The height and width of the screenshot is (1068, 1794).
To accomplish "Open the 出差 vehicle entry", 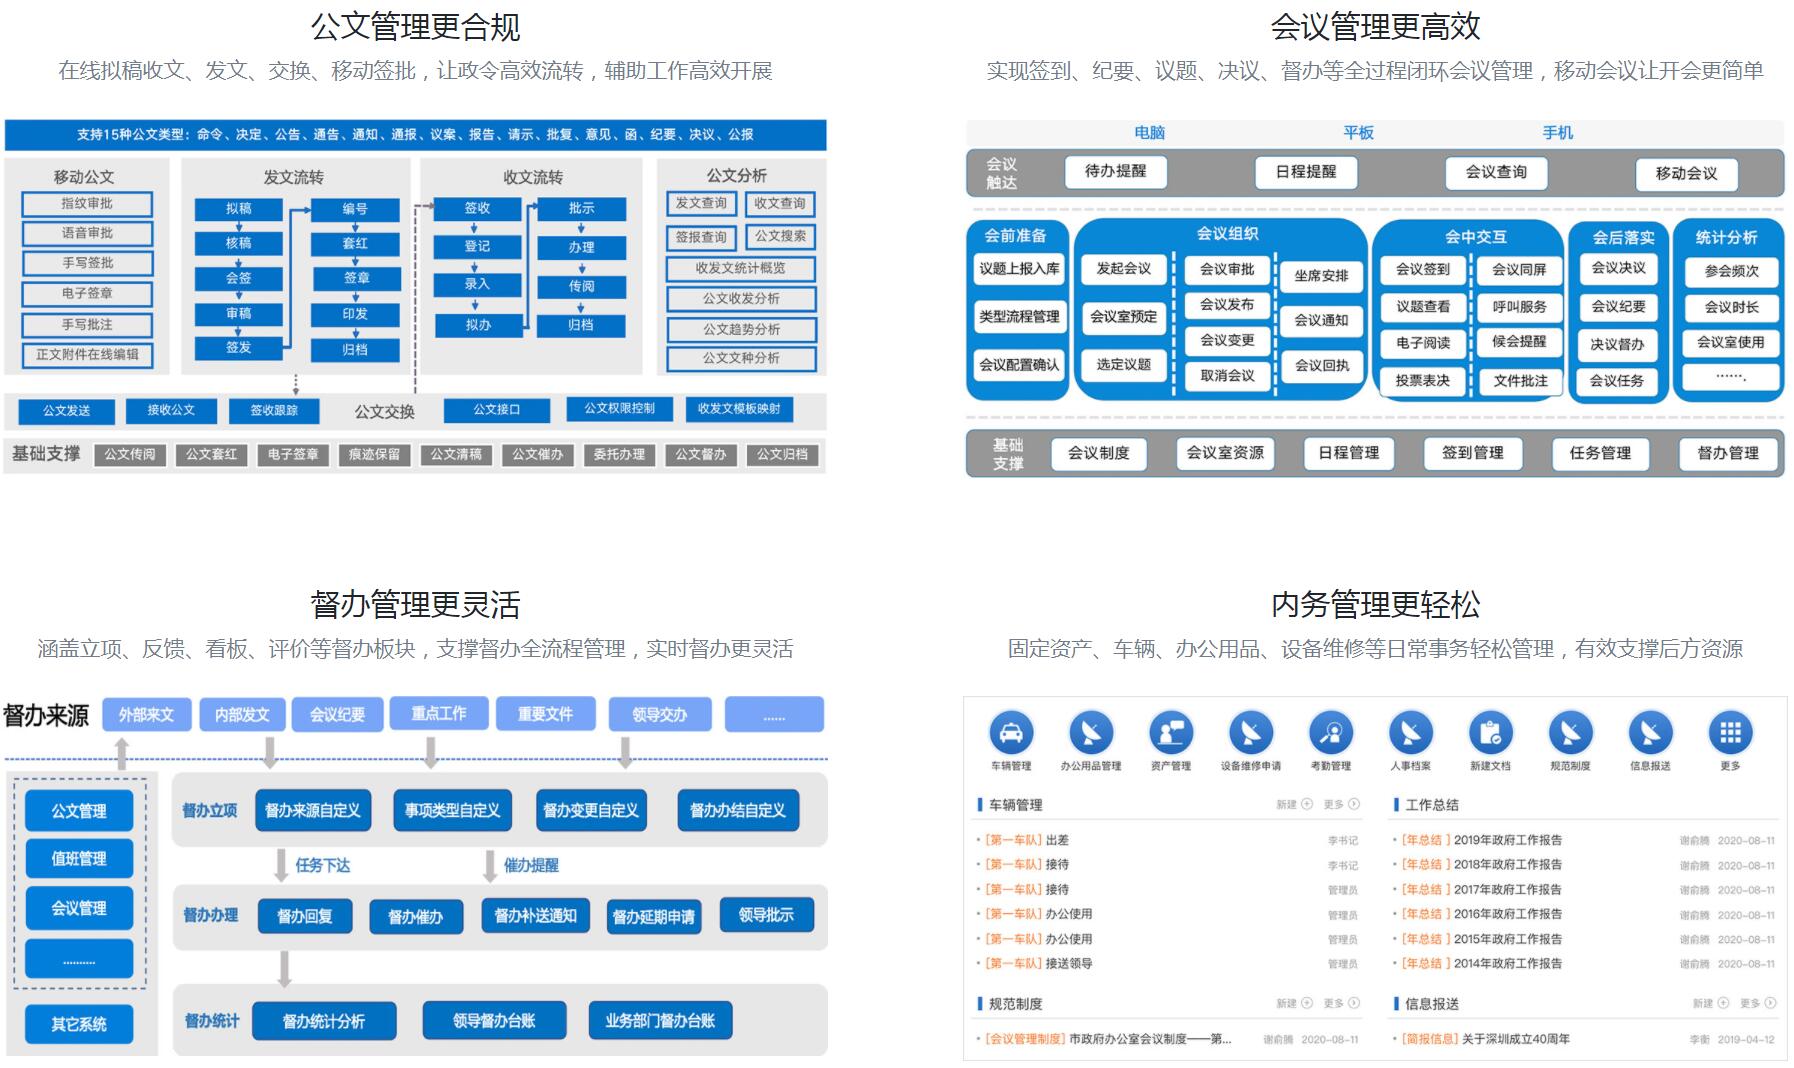I will point(1057,840).
